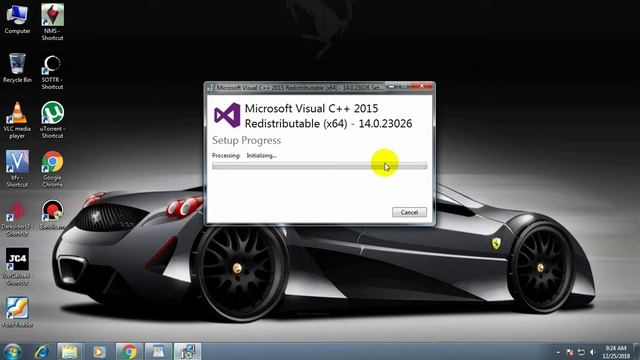Show hidden system tray icons

pyautogui.click(x=558, y=352)
